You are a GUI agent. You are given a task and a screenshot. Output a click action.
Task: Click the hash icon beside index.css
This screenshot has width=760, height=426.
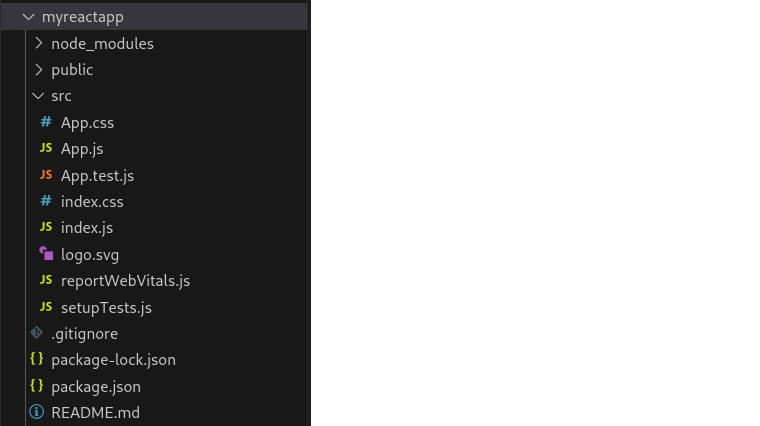(46, 201)
